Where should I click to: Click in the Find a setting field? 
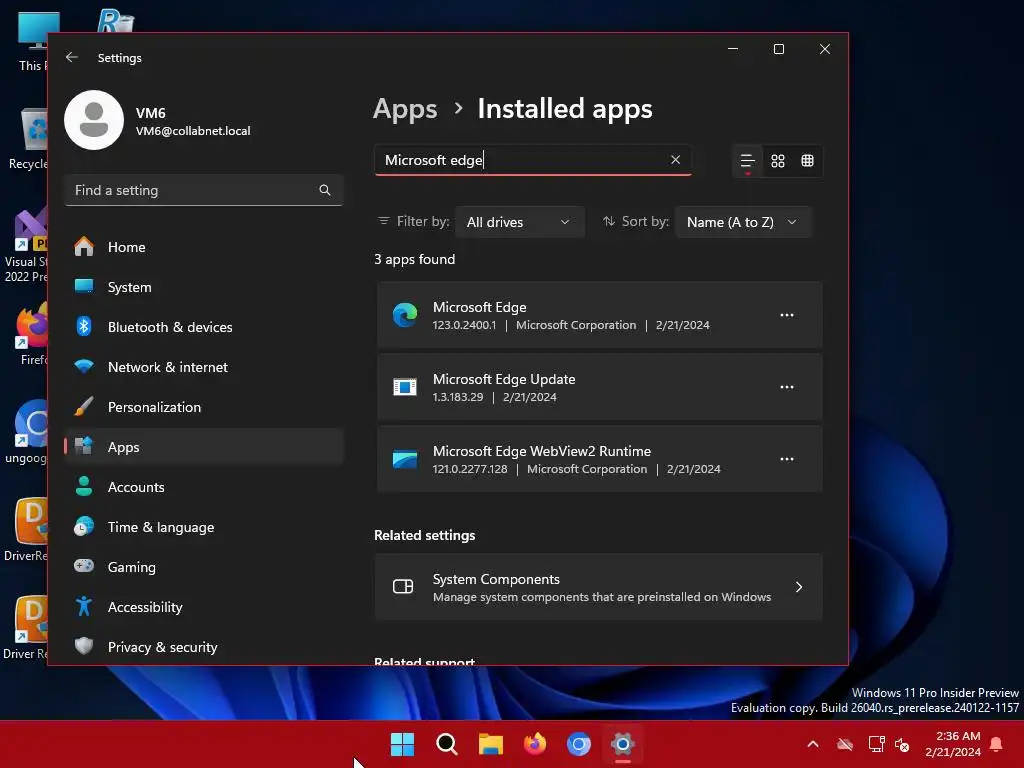(x=204, y=190)
